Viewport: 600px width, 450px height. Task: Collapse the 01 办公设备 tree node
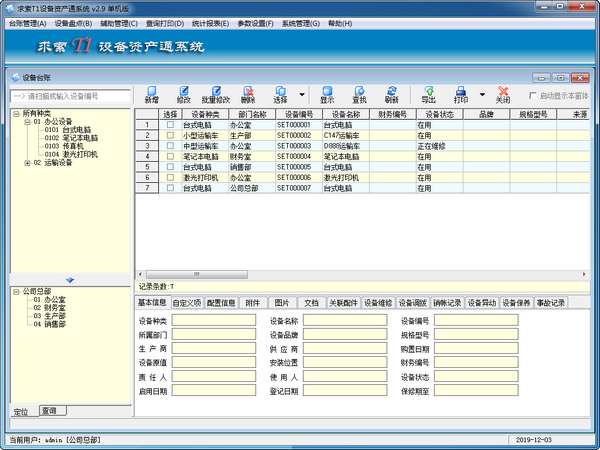coord(27,122)
